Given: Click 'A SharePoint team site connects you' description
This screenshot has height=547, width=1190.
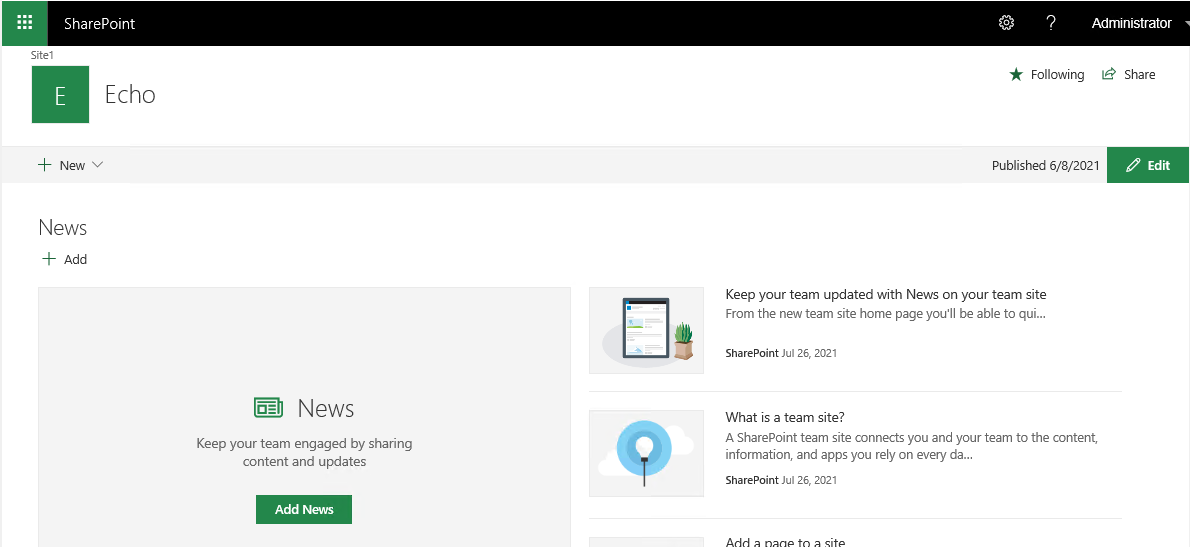Looking at the screenshot, I should point(912,447).
